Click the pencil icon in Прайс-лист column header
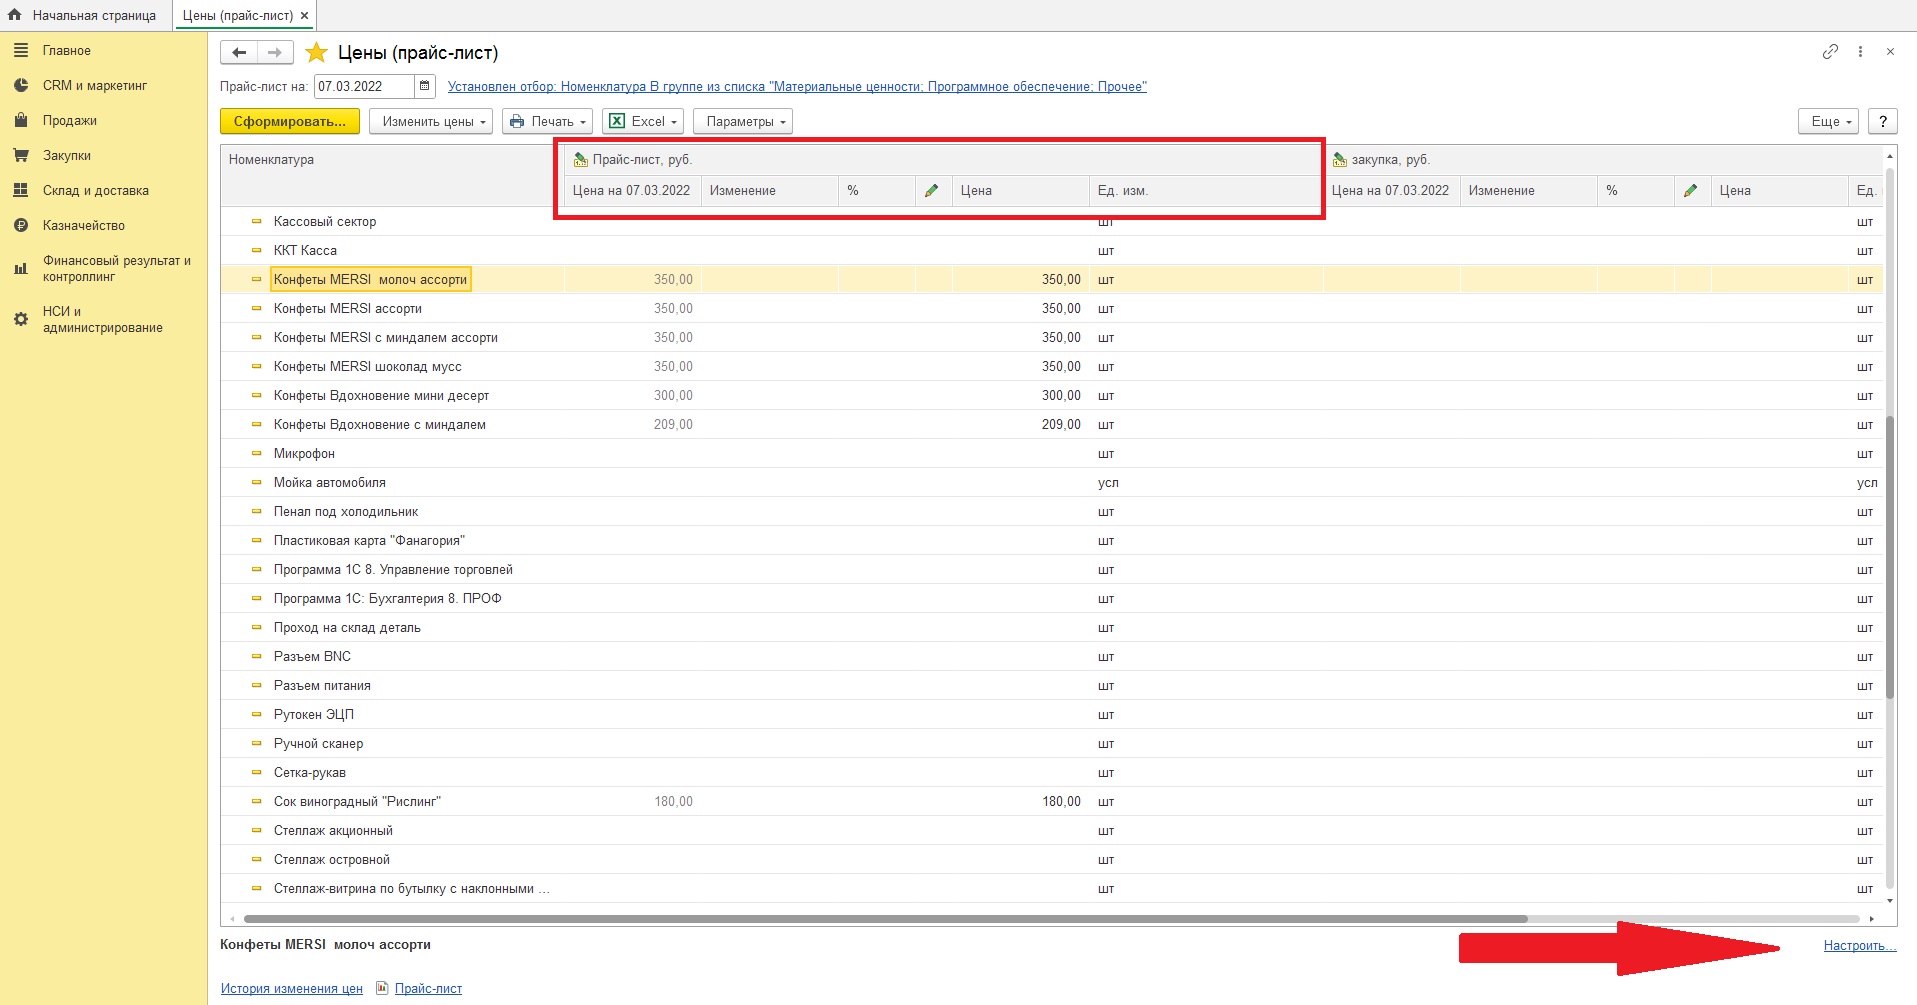Screen dimensions: 1917x1005 (932, 191)
